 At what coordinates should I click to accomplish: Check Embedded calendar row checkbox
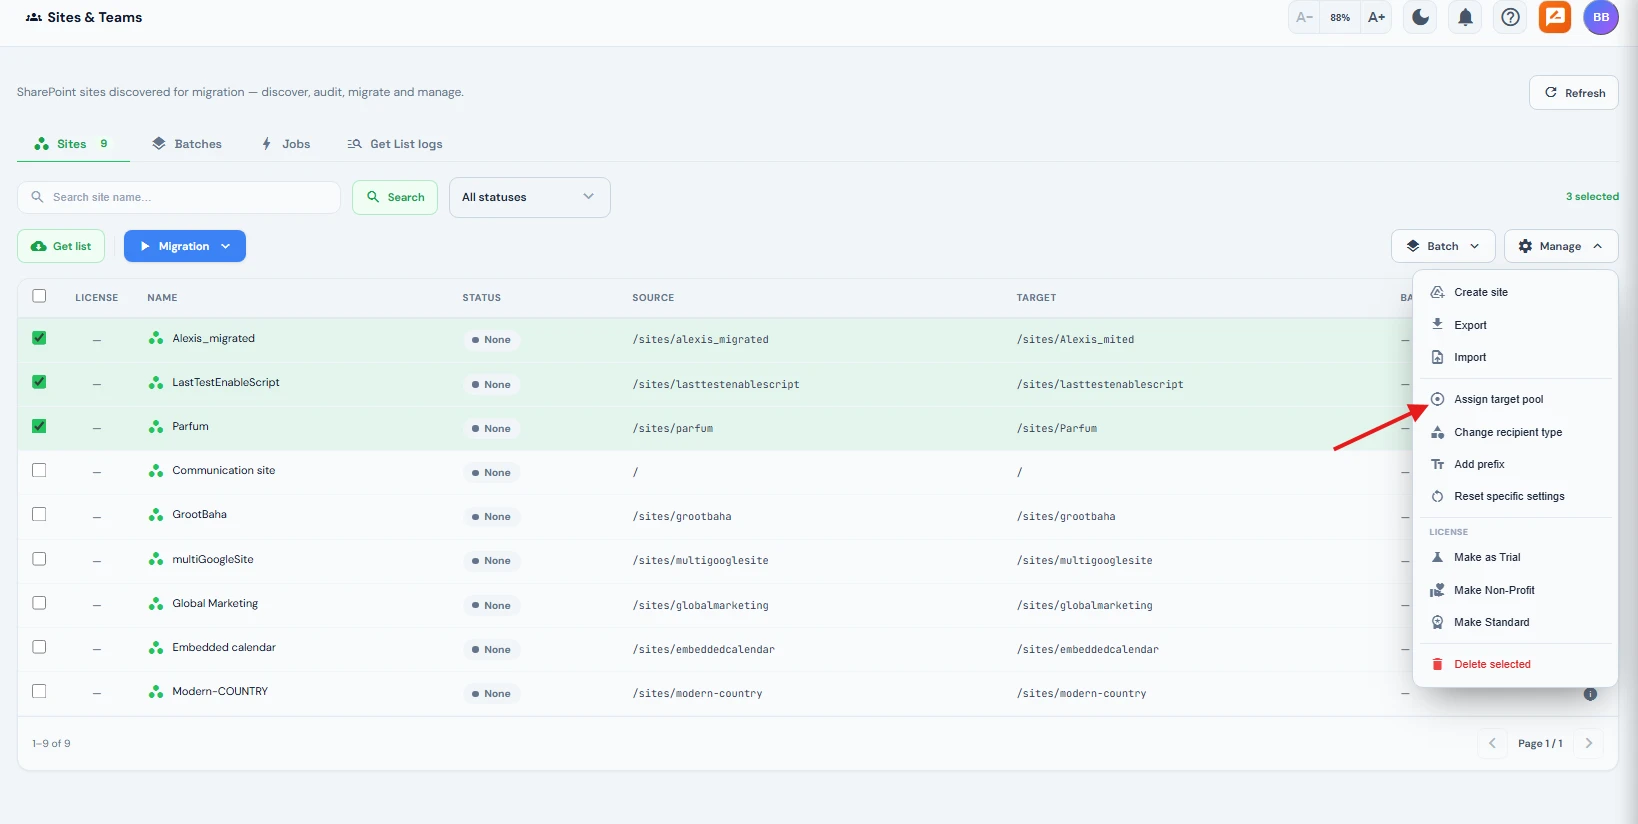click(x=39, y=647)
